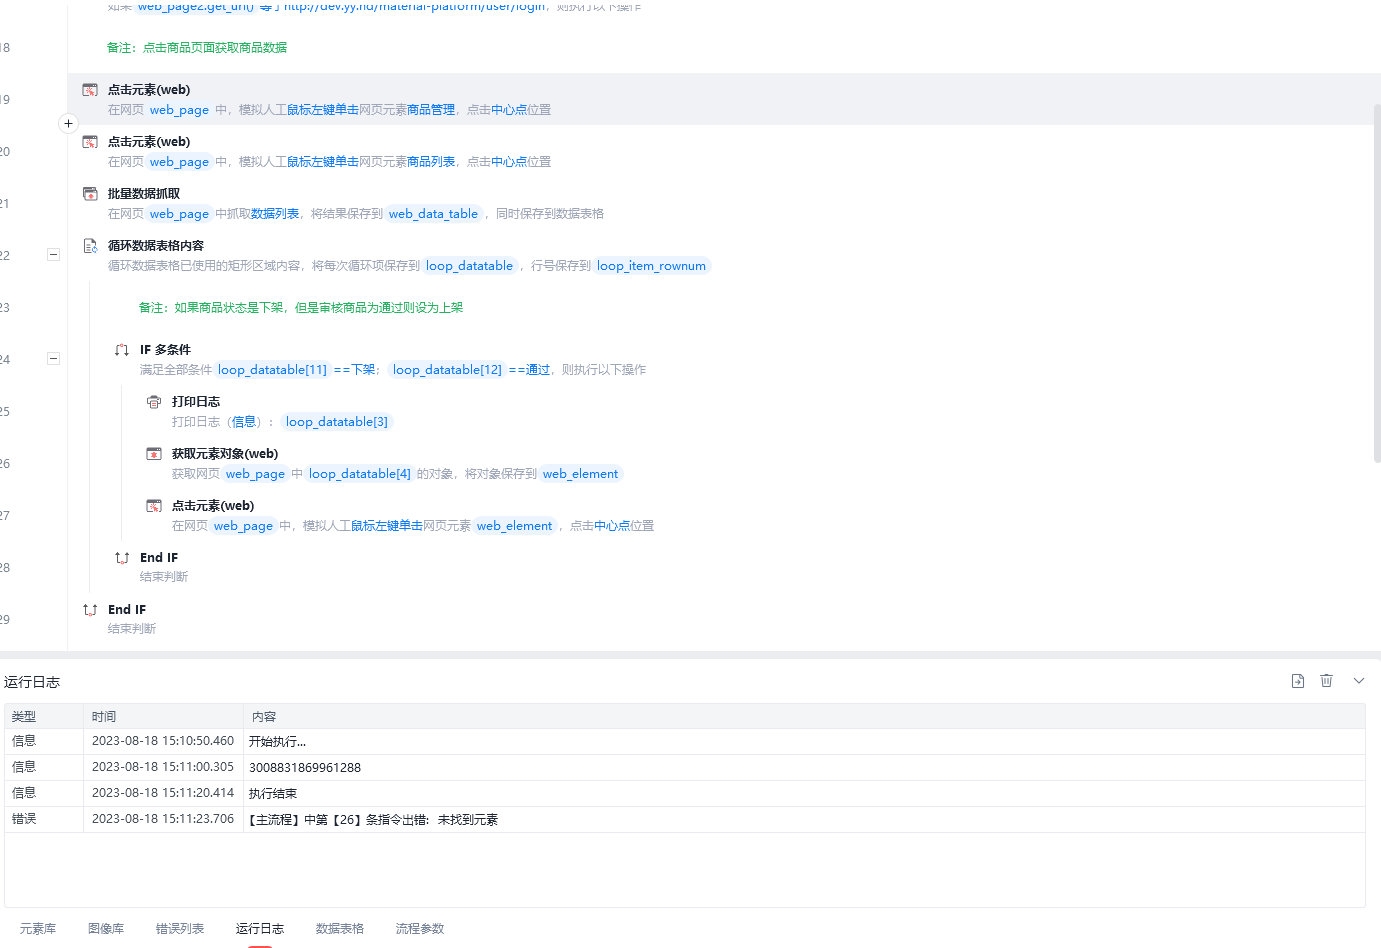The width and height of the screenshot is (1381, 948).
Task: Collapse the 运行日志 panel with the chevron
Action: (1359, 681)
